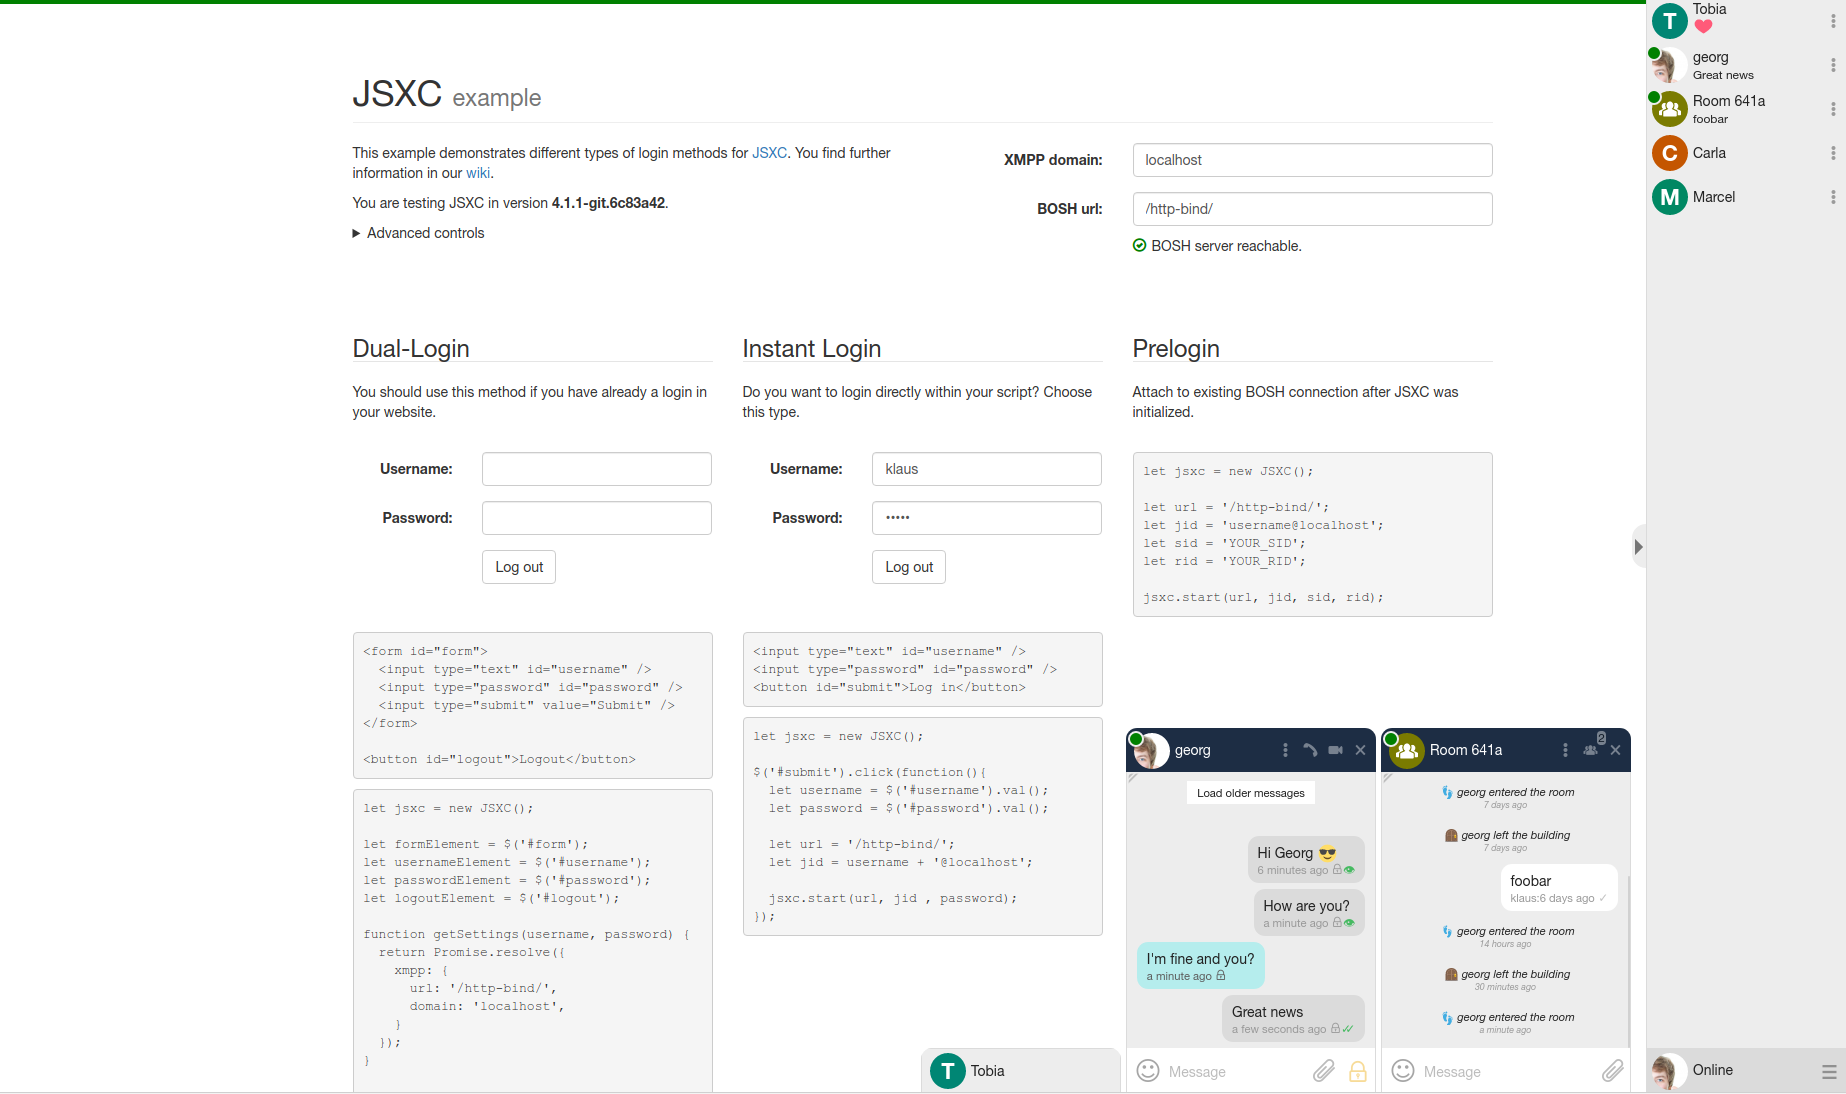Open Marcel contact options menu in roster
The width and height of the screenshot is (1846, 1094).
click(x=1833, y=197)
